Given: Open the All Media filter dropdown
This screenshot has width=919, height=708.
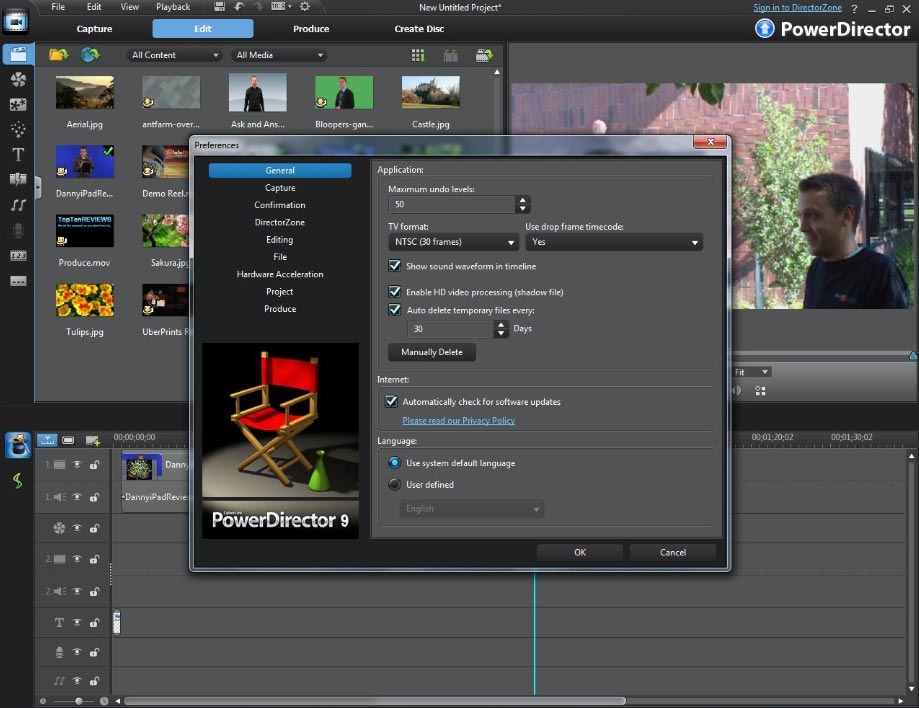Looking at the screenshot, I should (x=278, y=55).
